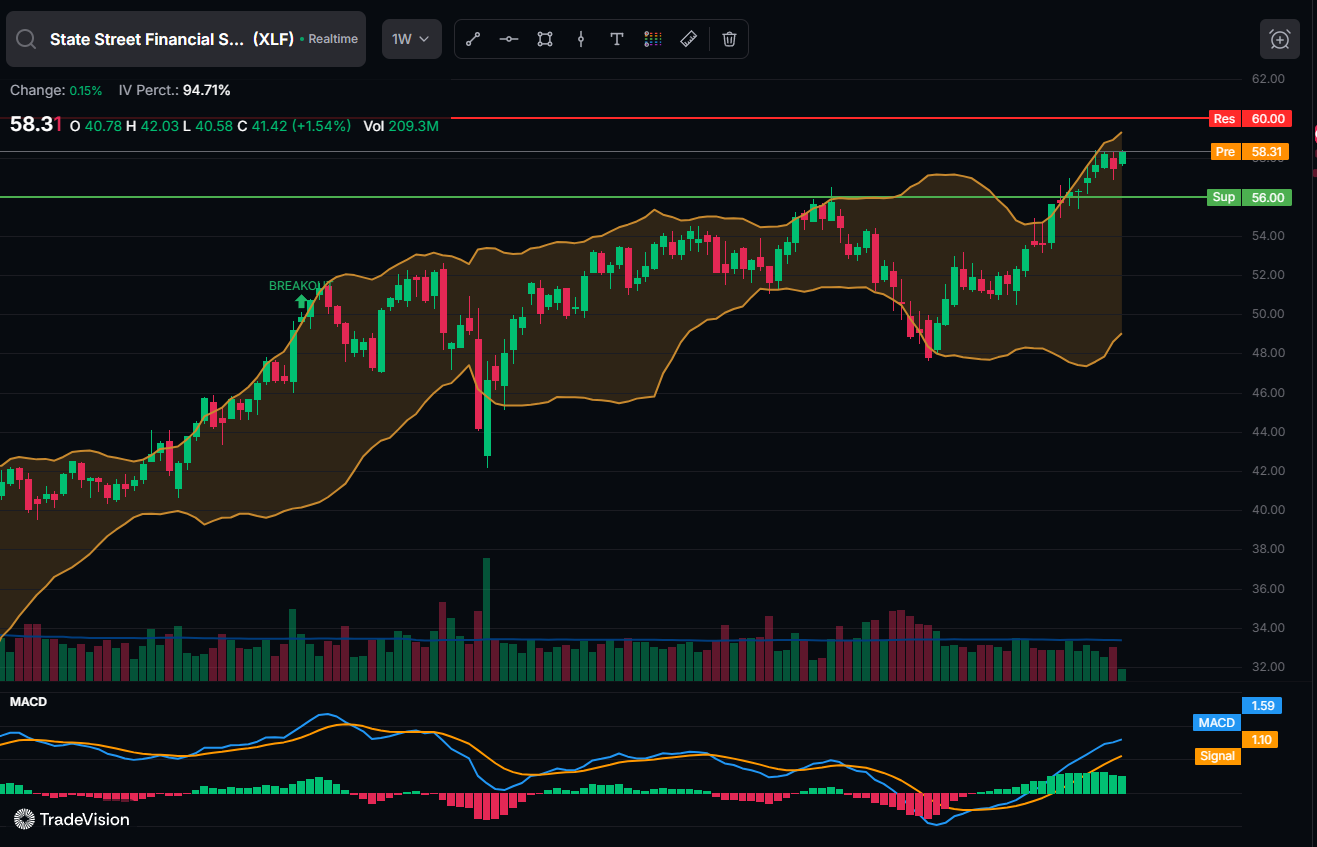
Task: Click the orange Signal value tag 1.10
Action: 1262,740
